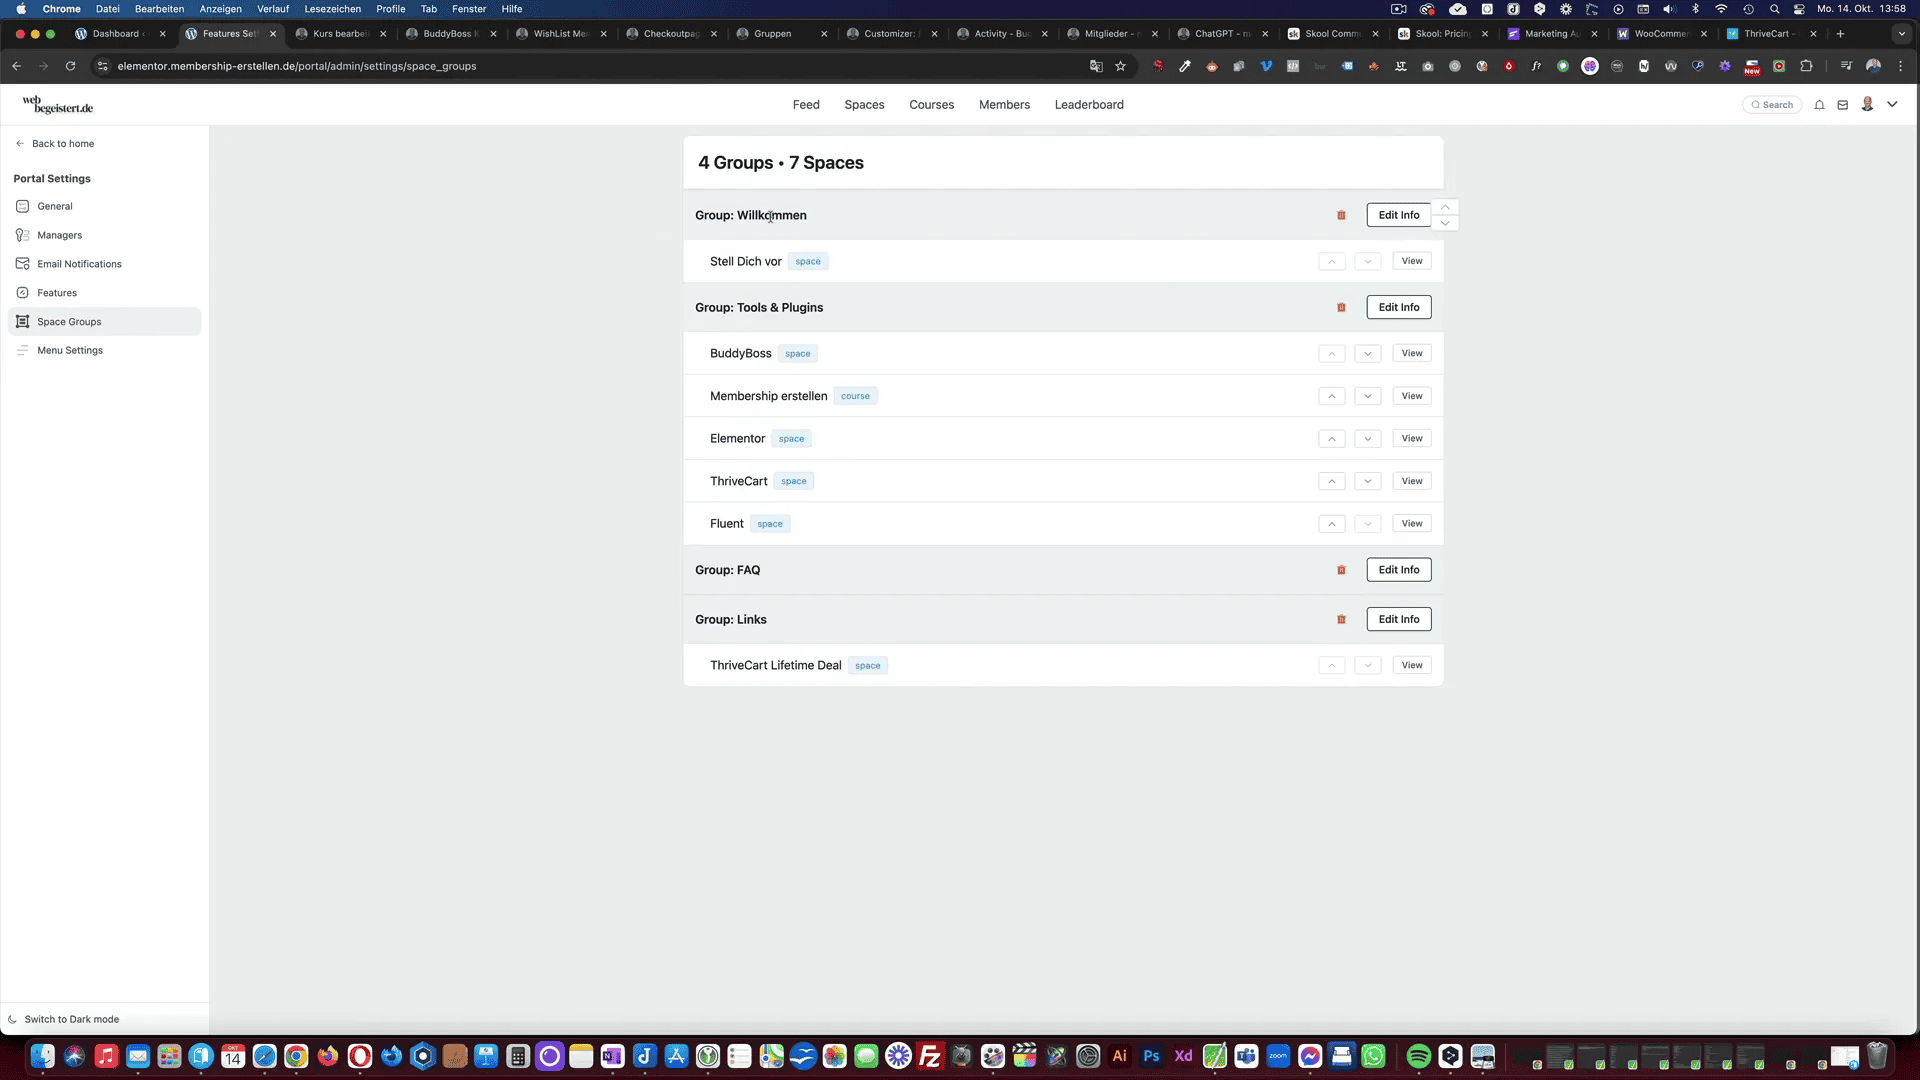Click the delete icon for Group Links
This screenshot has width=1920, height=1080.
click(x=1342, y=620)
